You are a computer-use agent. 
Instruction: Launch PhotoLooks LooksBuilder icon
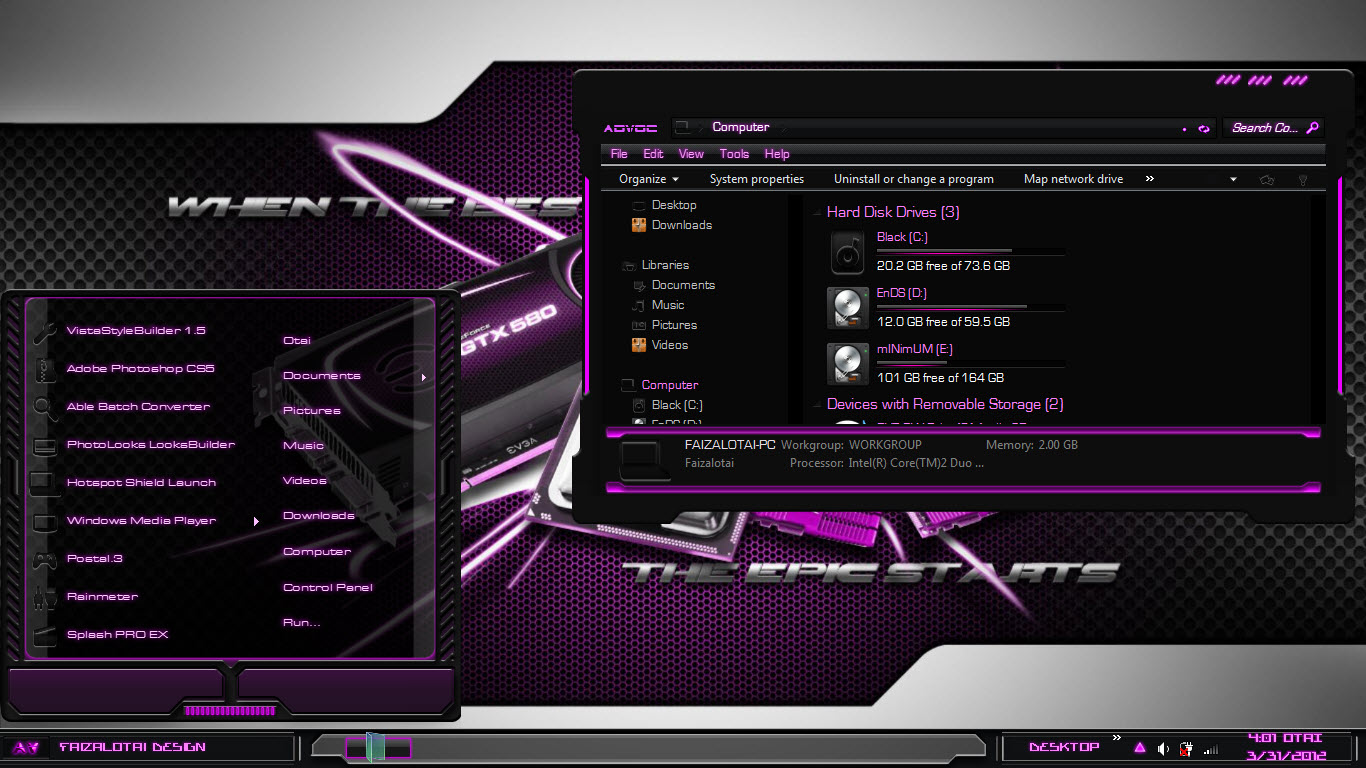click(44, 445)
